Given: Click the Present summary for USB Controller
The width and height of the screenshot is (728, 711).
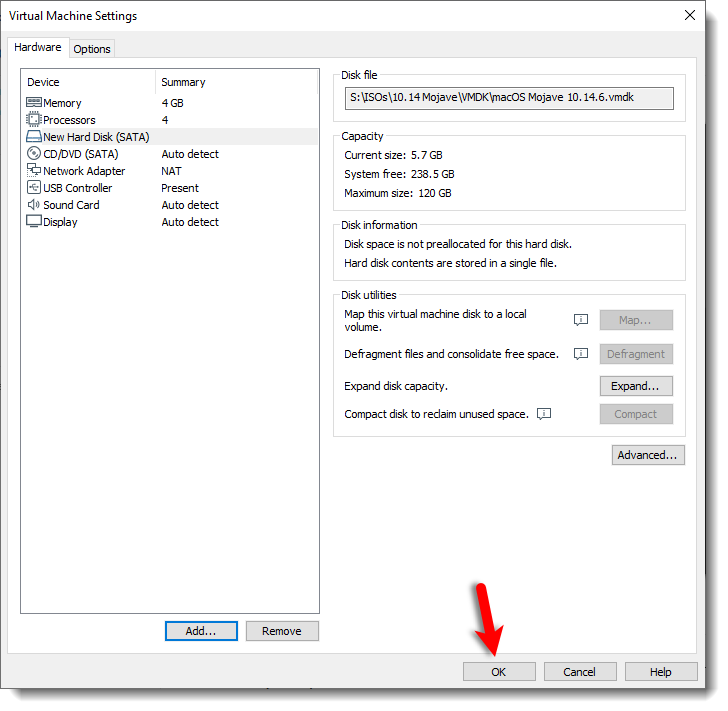Looking at the screenshot, I should [x=180, y=188].
